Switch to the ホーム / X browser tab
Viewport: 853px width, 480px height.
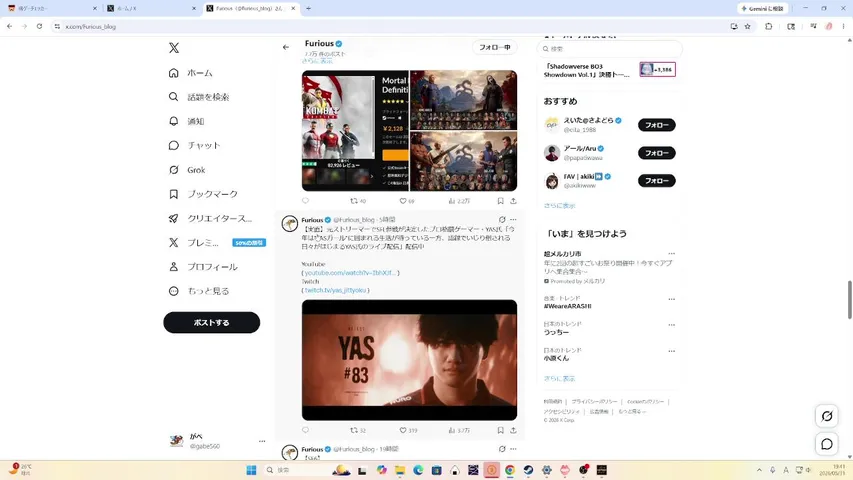[151, 8]
